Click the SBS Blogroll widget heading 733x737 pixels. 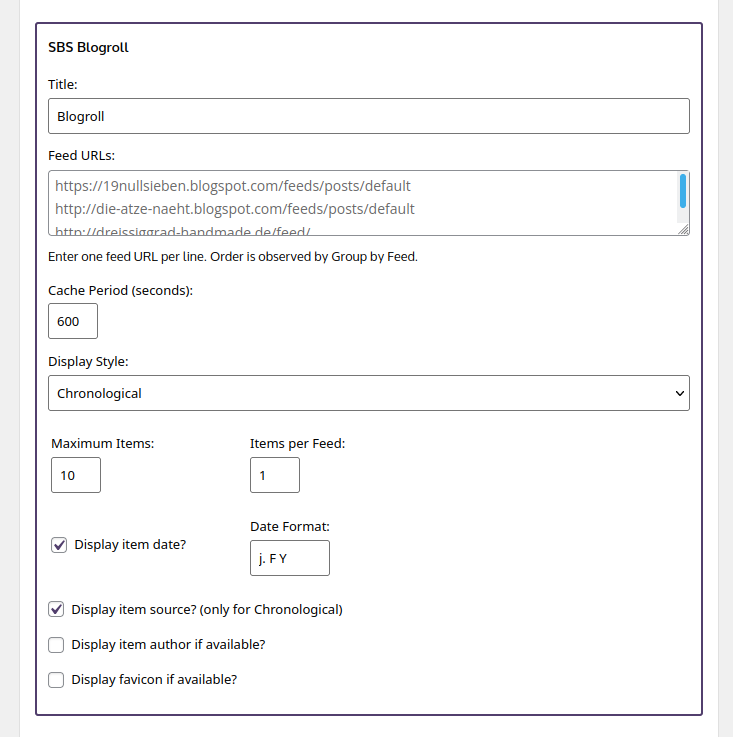pos(88,47)
